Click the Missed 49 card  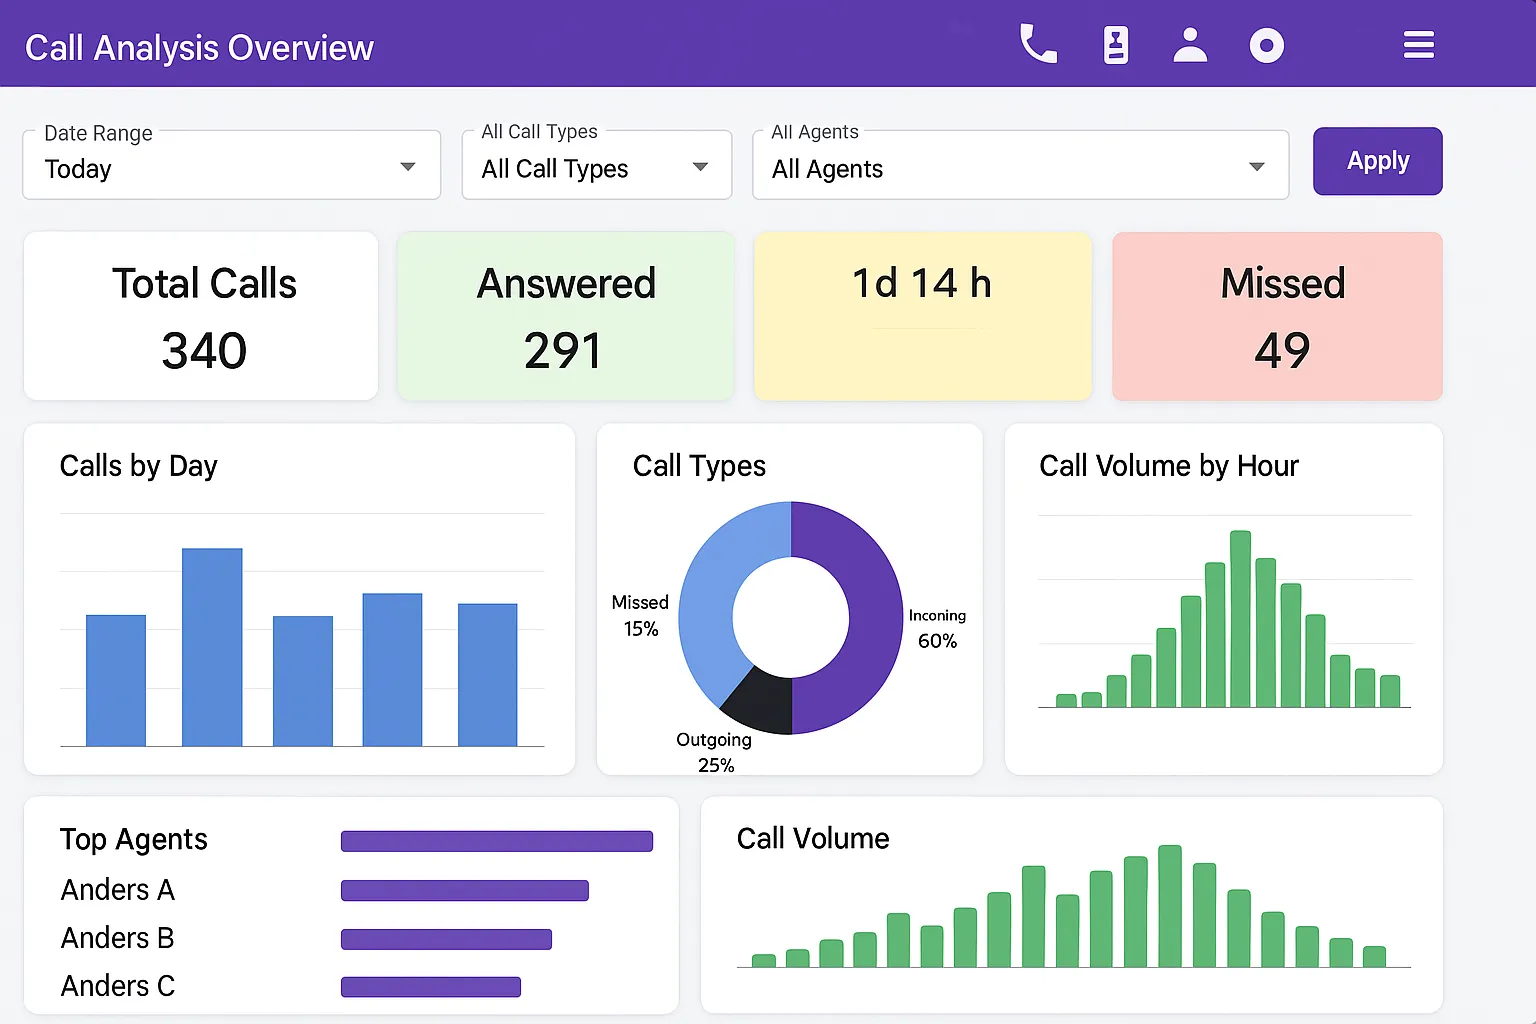tap(1277, 316)
